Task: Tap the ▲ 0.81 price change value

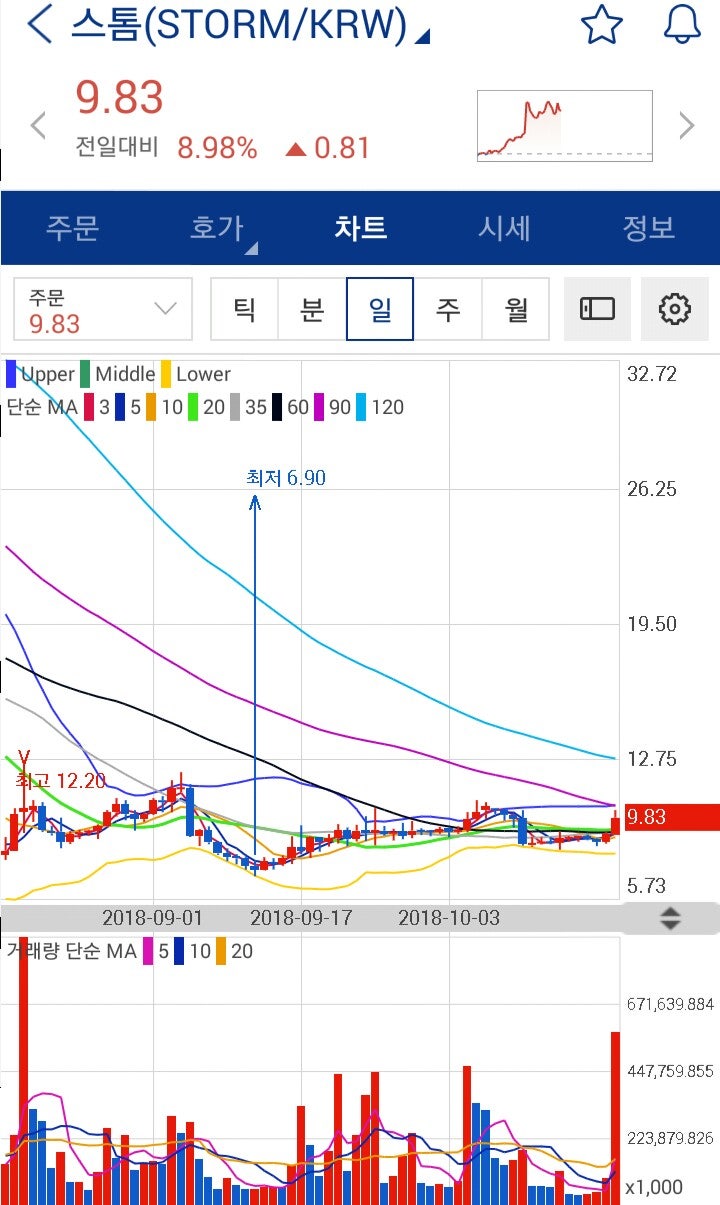Action: pos(328,148)
